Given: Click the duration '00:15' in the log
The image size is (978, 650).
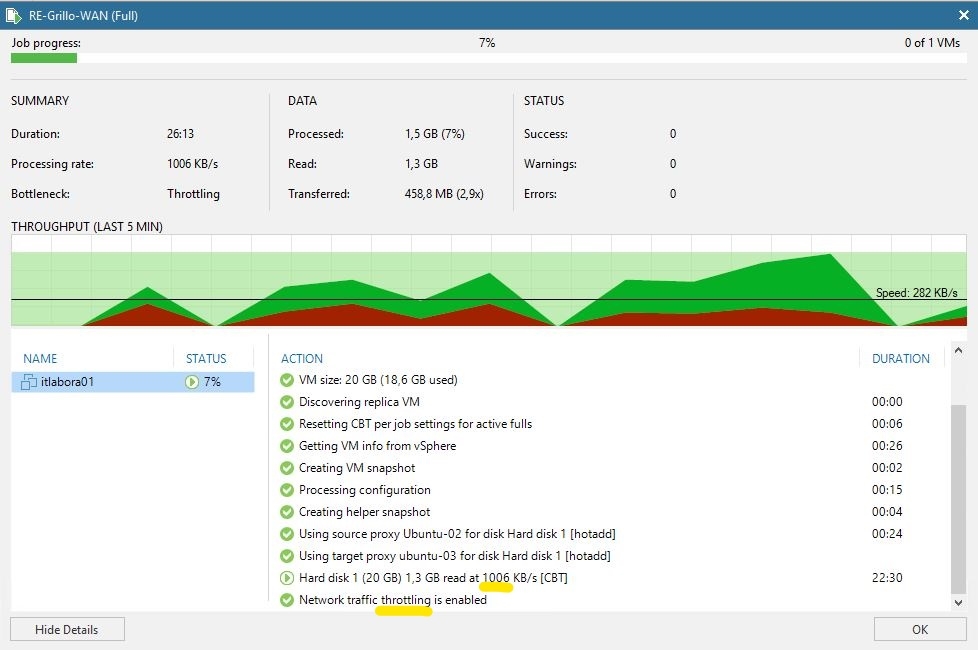Looking at the screenshot, I should 887,490.
